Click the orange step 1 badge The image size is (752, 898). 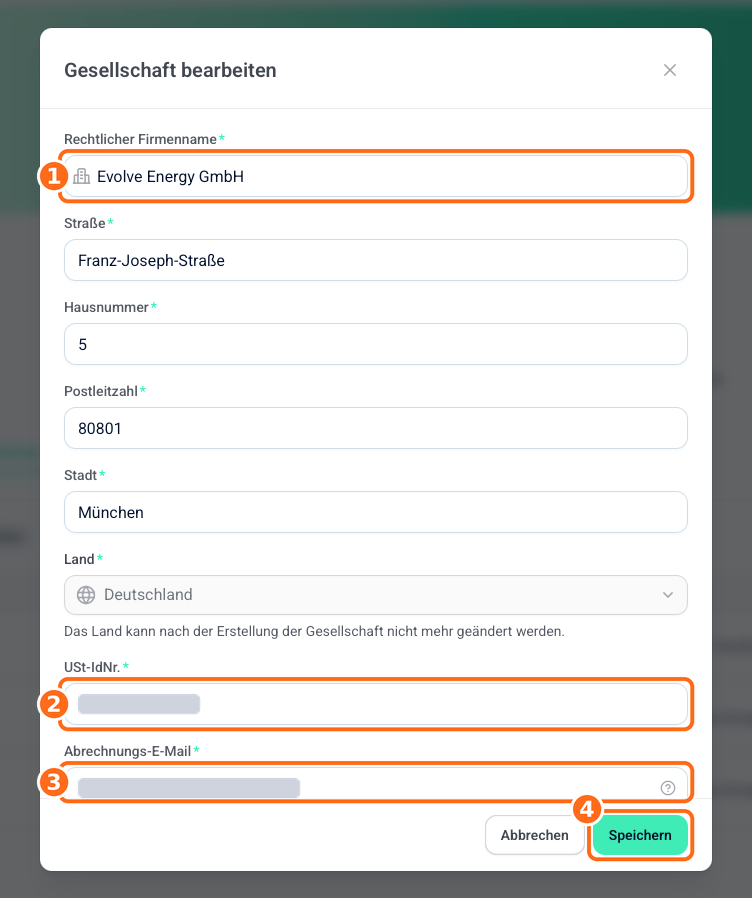coord(53,176)
